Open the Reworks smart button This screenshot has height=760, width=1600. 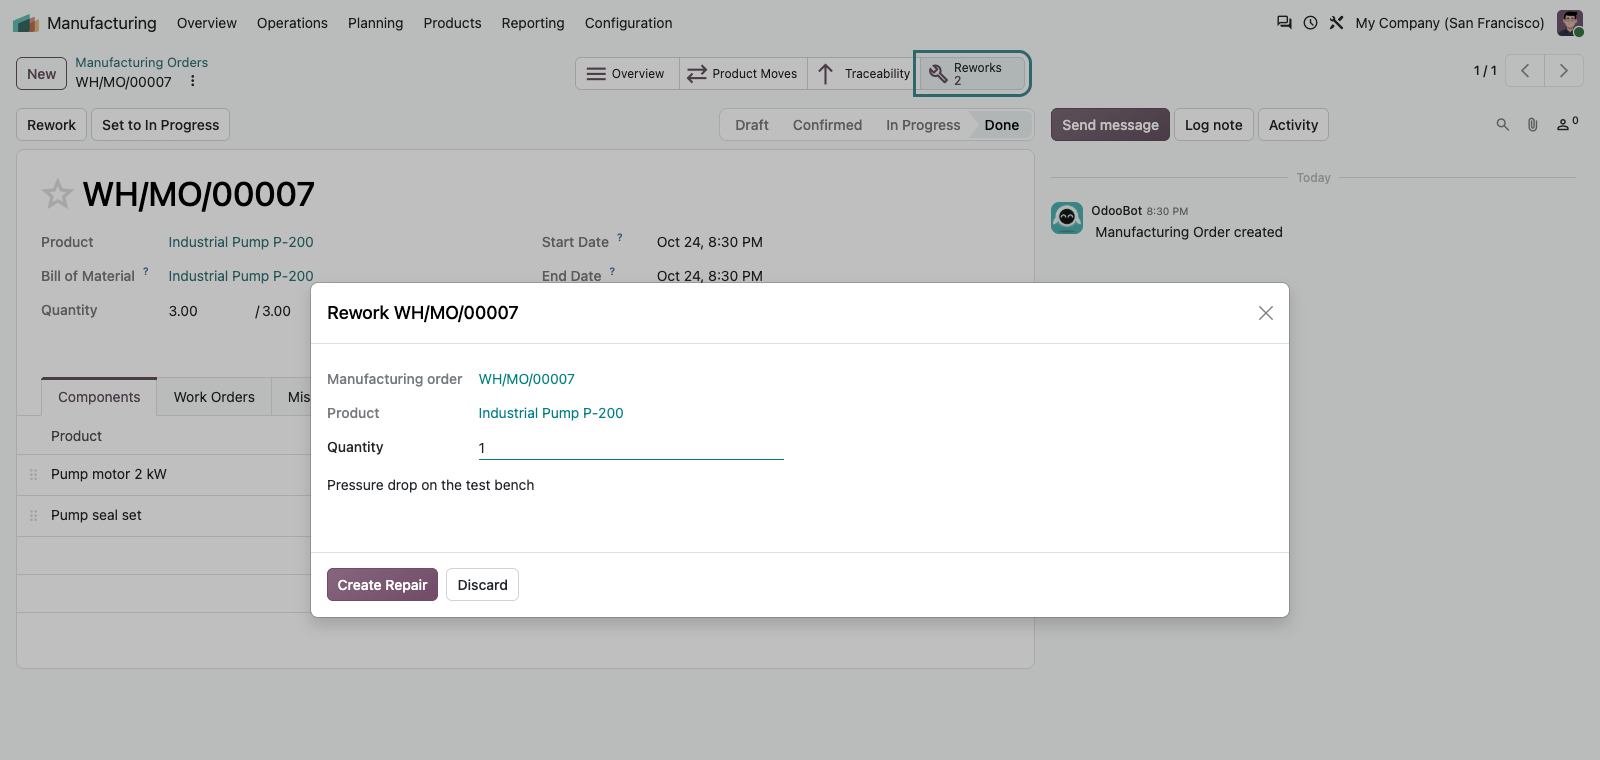pos(972,74)
